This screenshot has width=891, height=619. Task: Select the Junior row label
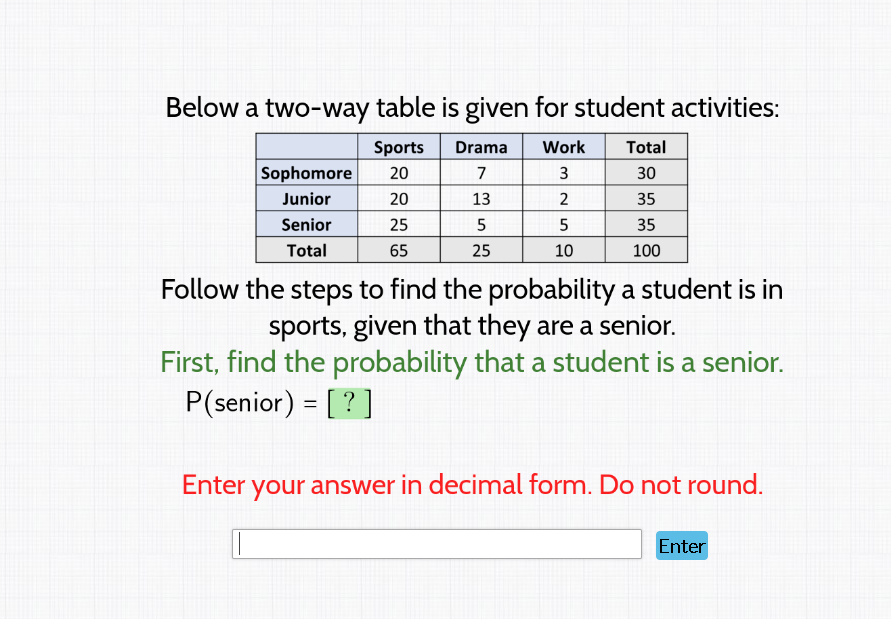[305, 198]
